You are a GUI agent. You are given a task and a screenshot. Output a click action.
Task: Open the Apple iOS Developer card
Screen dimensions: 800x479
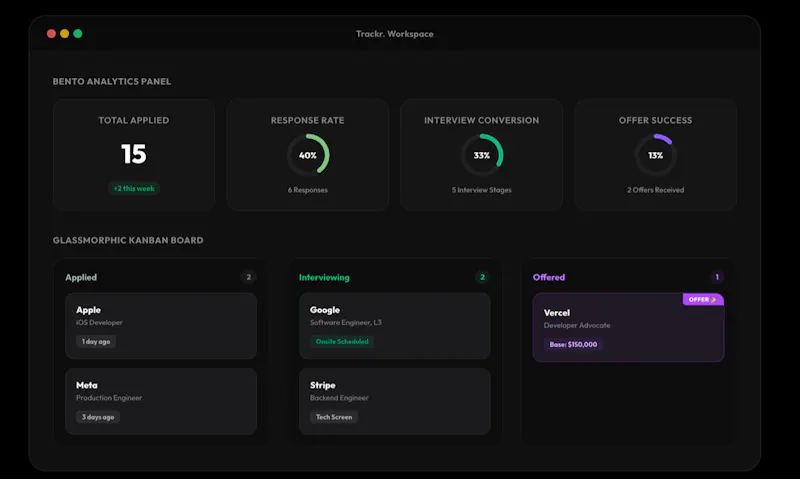tap(161, 326)
